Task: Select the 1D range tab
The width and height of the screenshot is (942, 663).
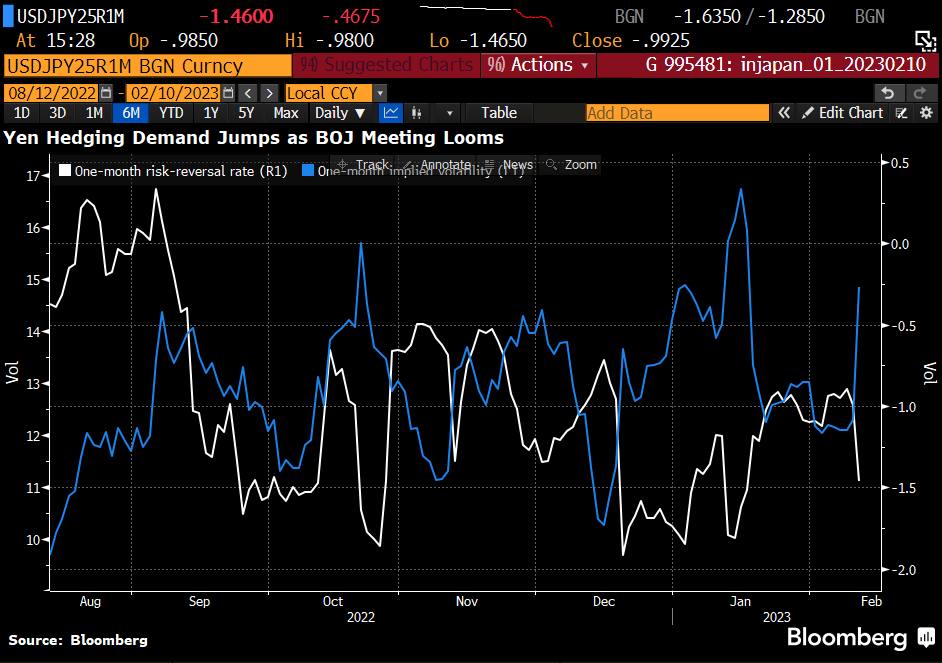Action: coord(22,113)
